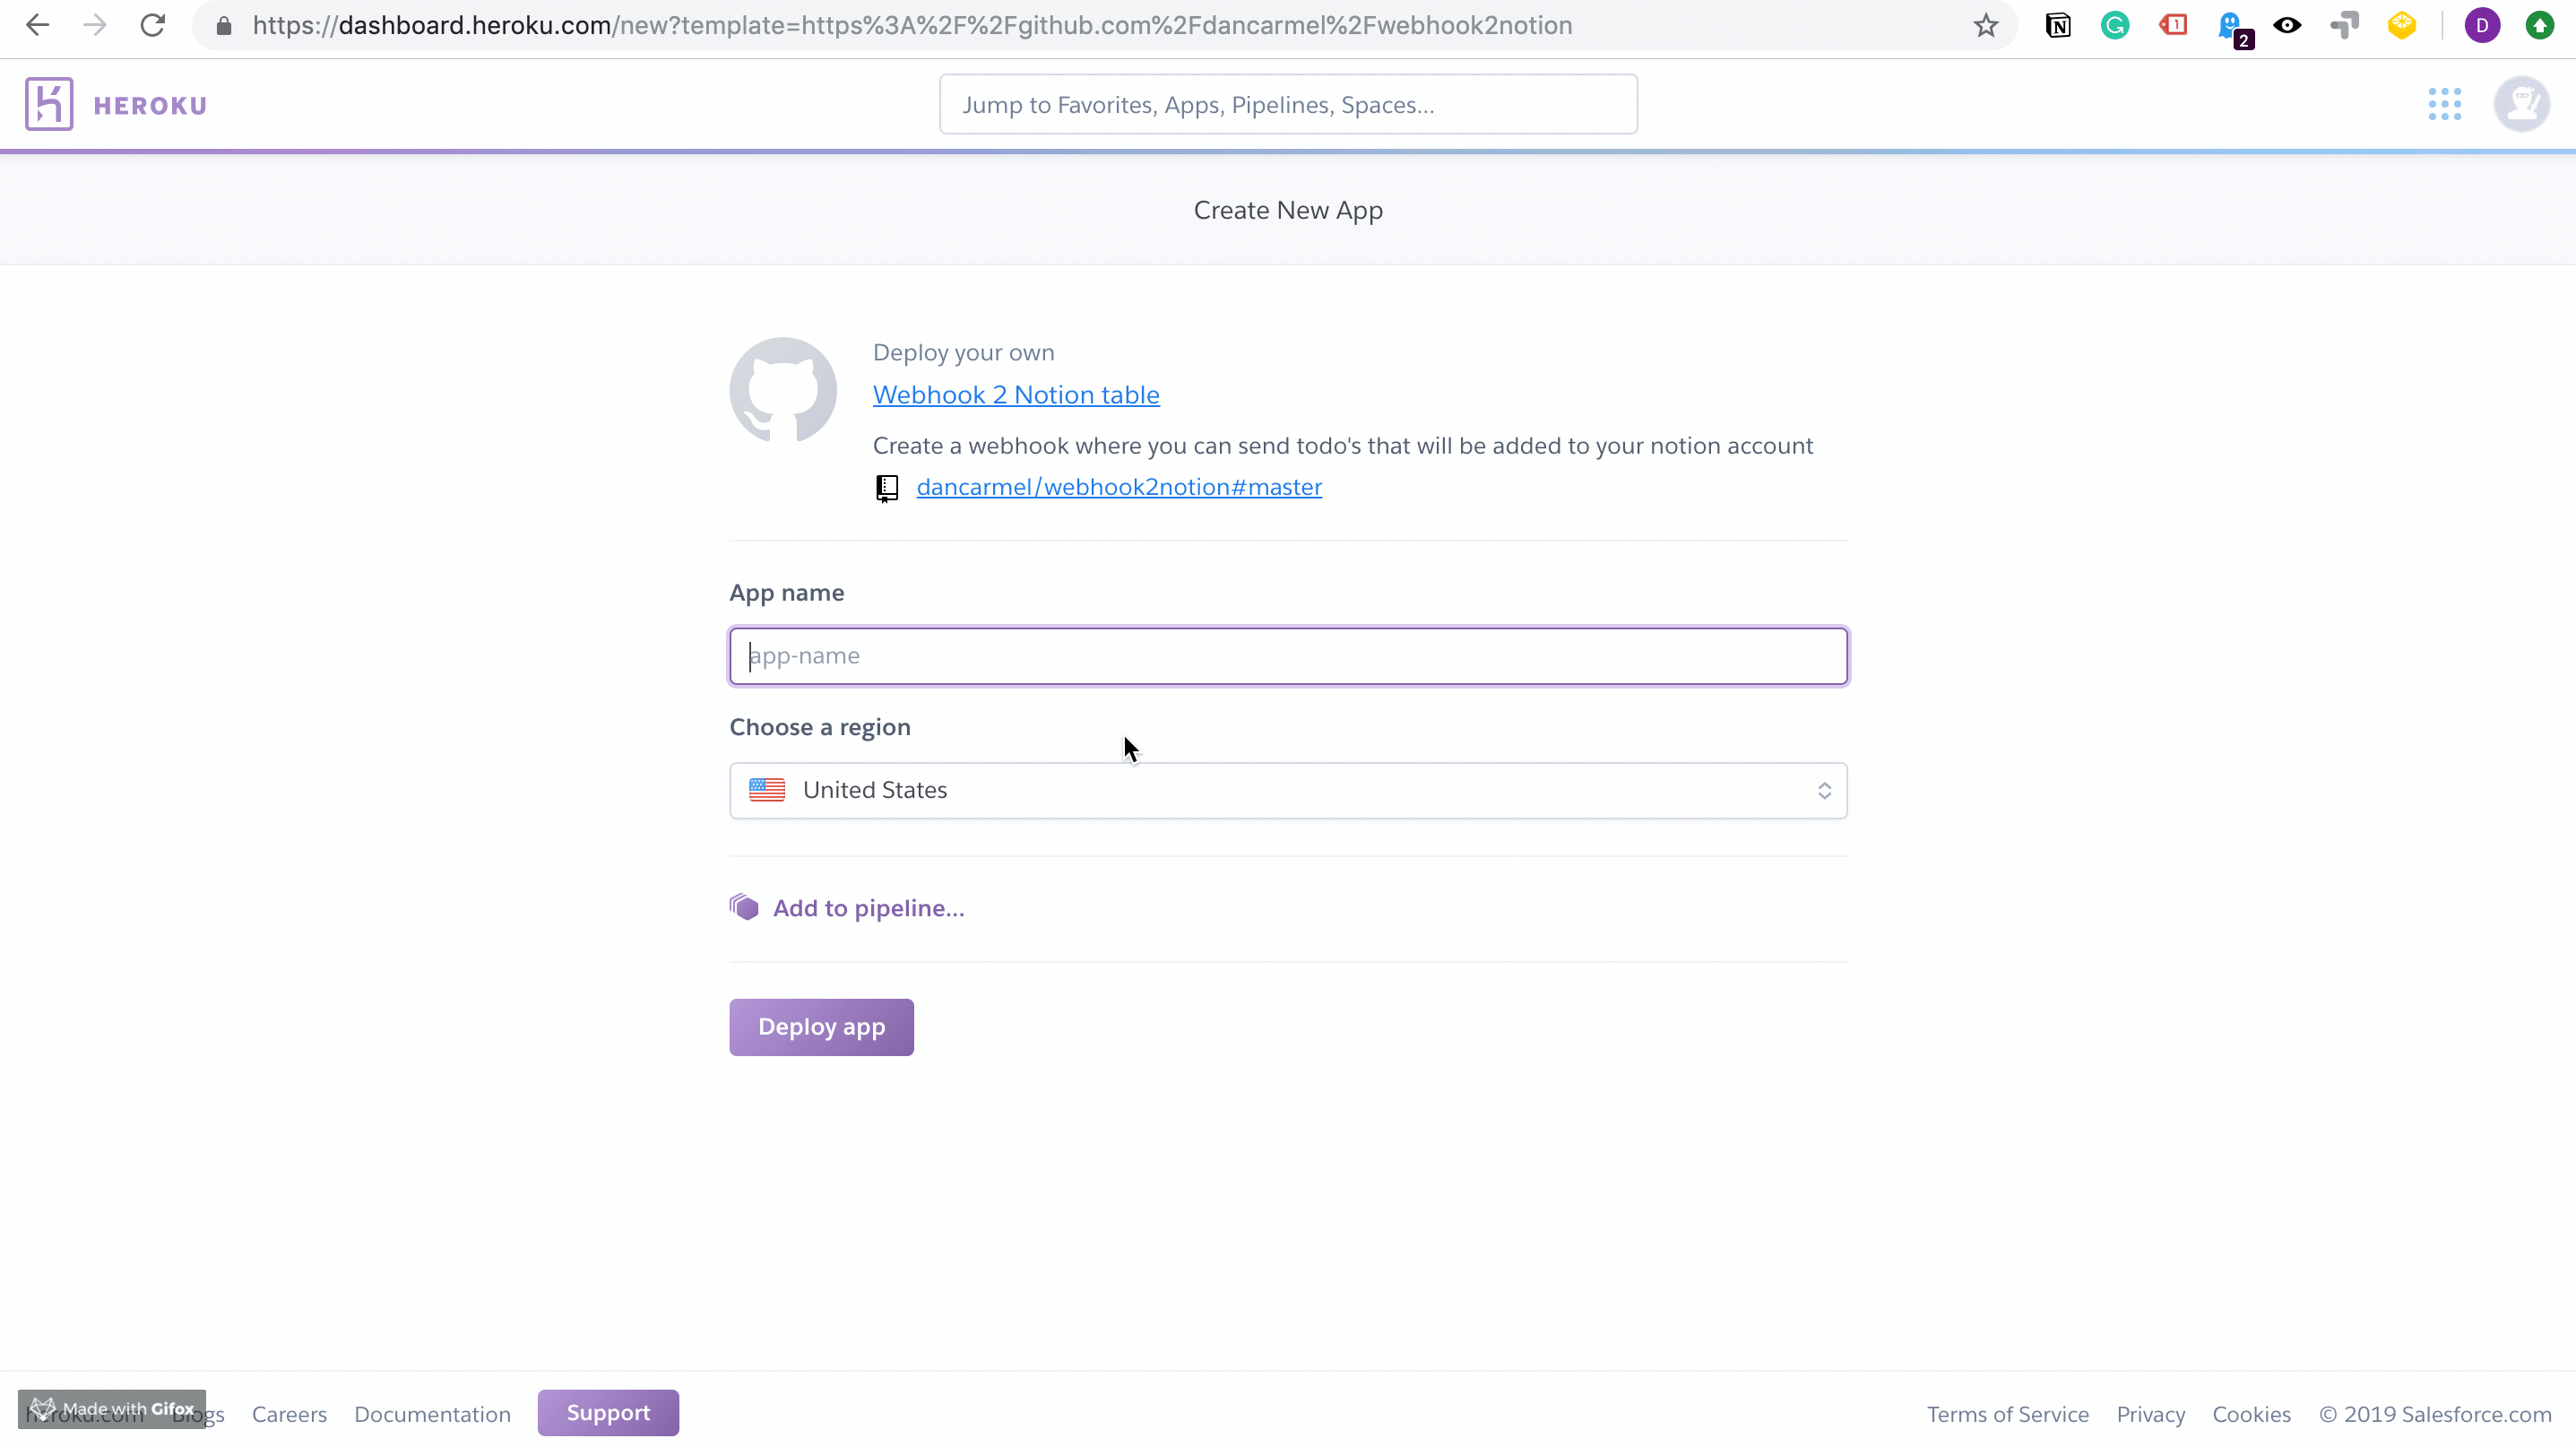Click the GitHub octocat avatar
This screenshot has width=2576, height=1447.
[x=783, y=390]
